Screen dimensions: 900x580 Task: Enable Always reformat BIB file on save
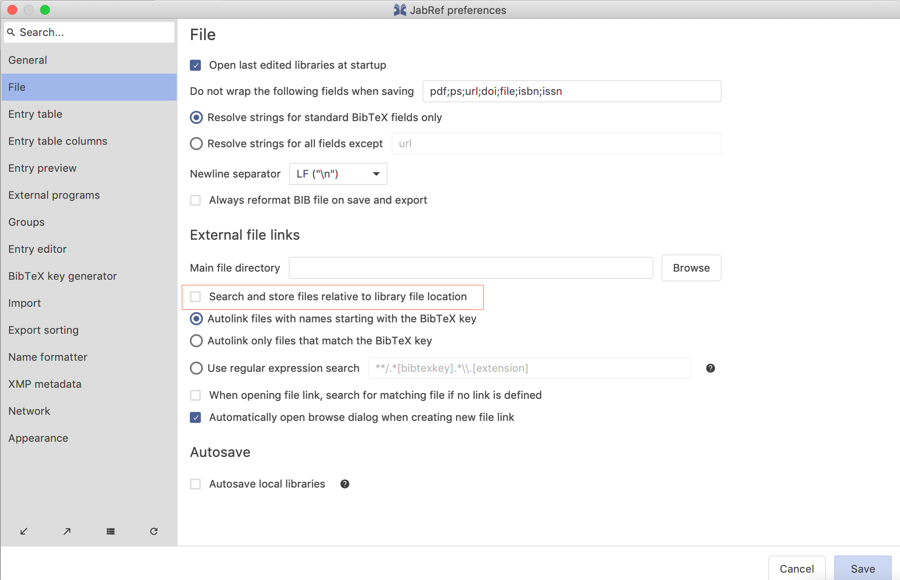pyautogui.click(x=195, y=200)
